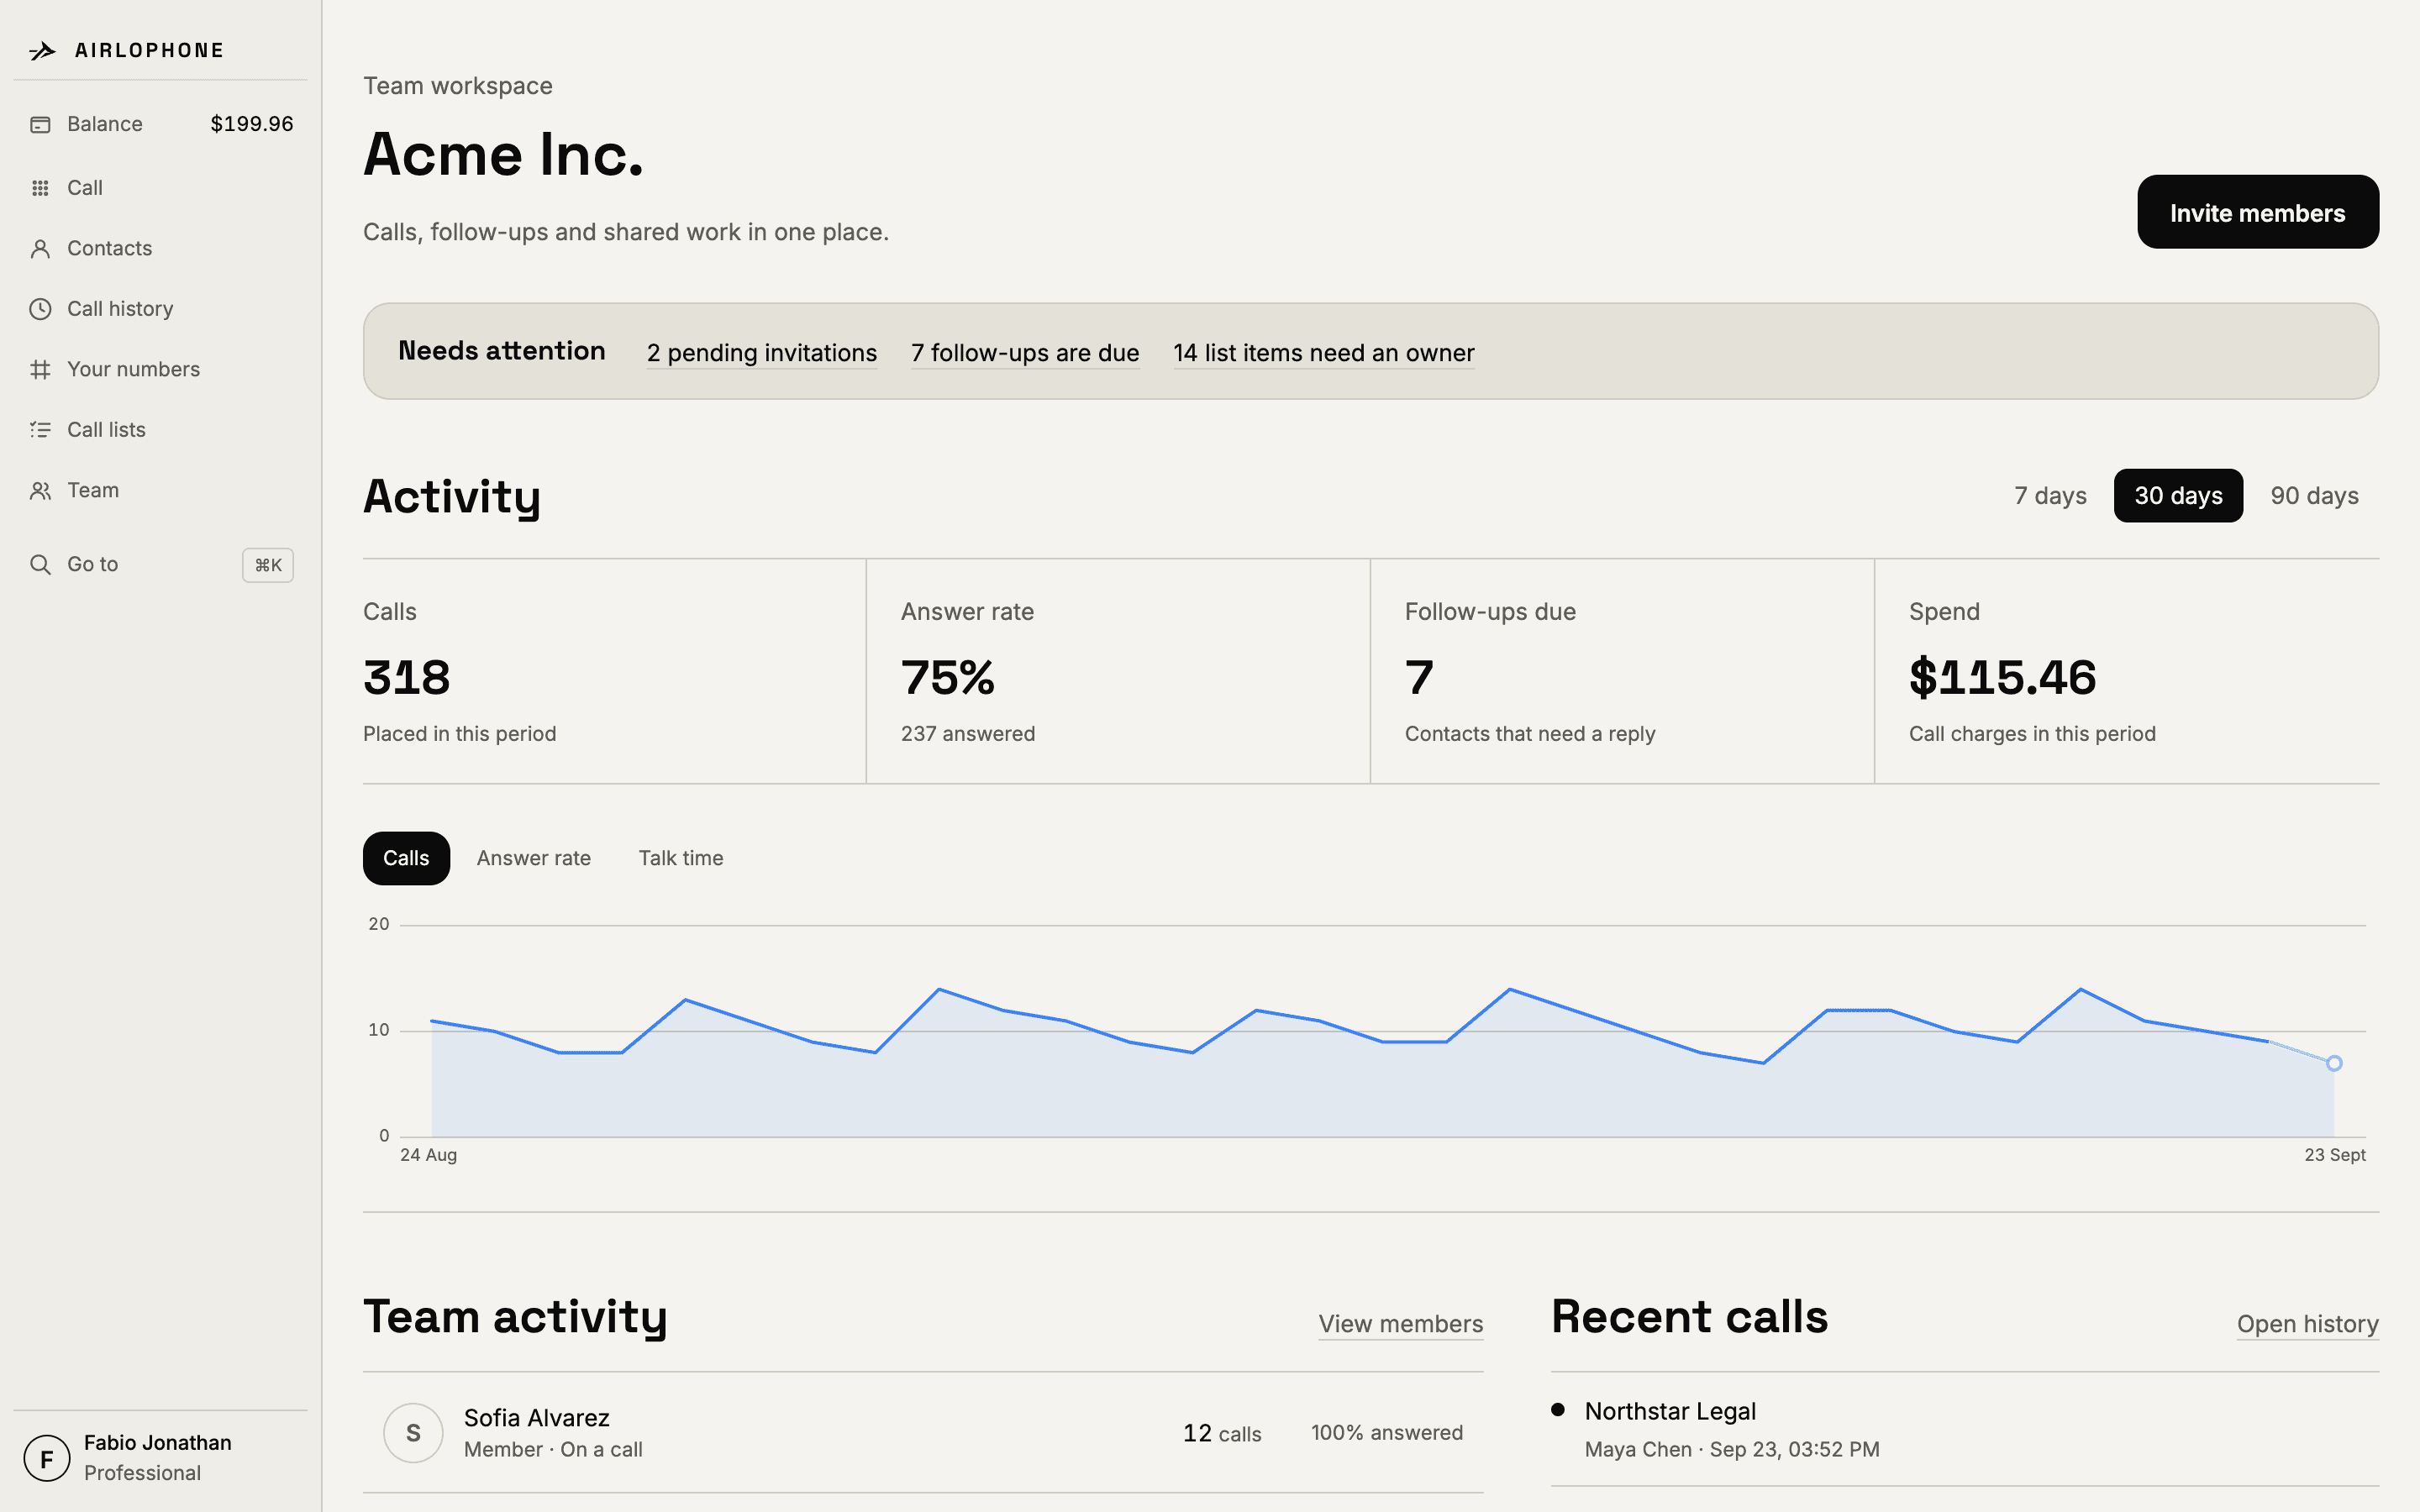
Task: Click the Balance card icon
Action: tap(40, 125)
